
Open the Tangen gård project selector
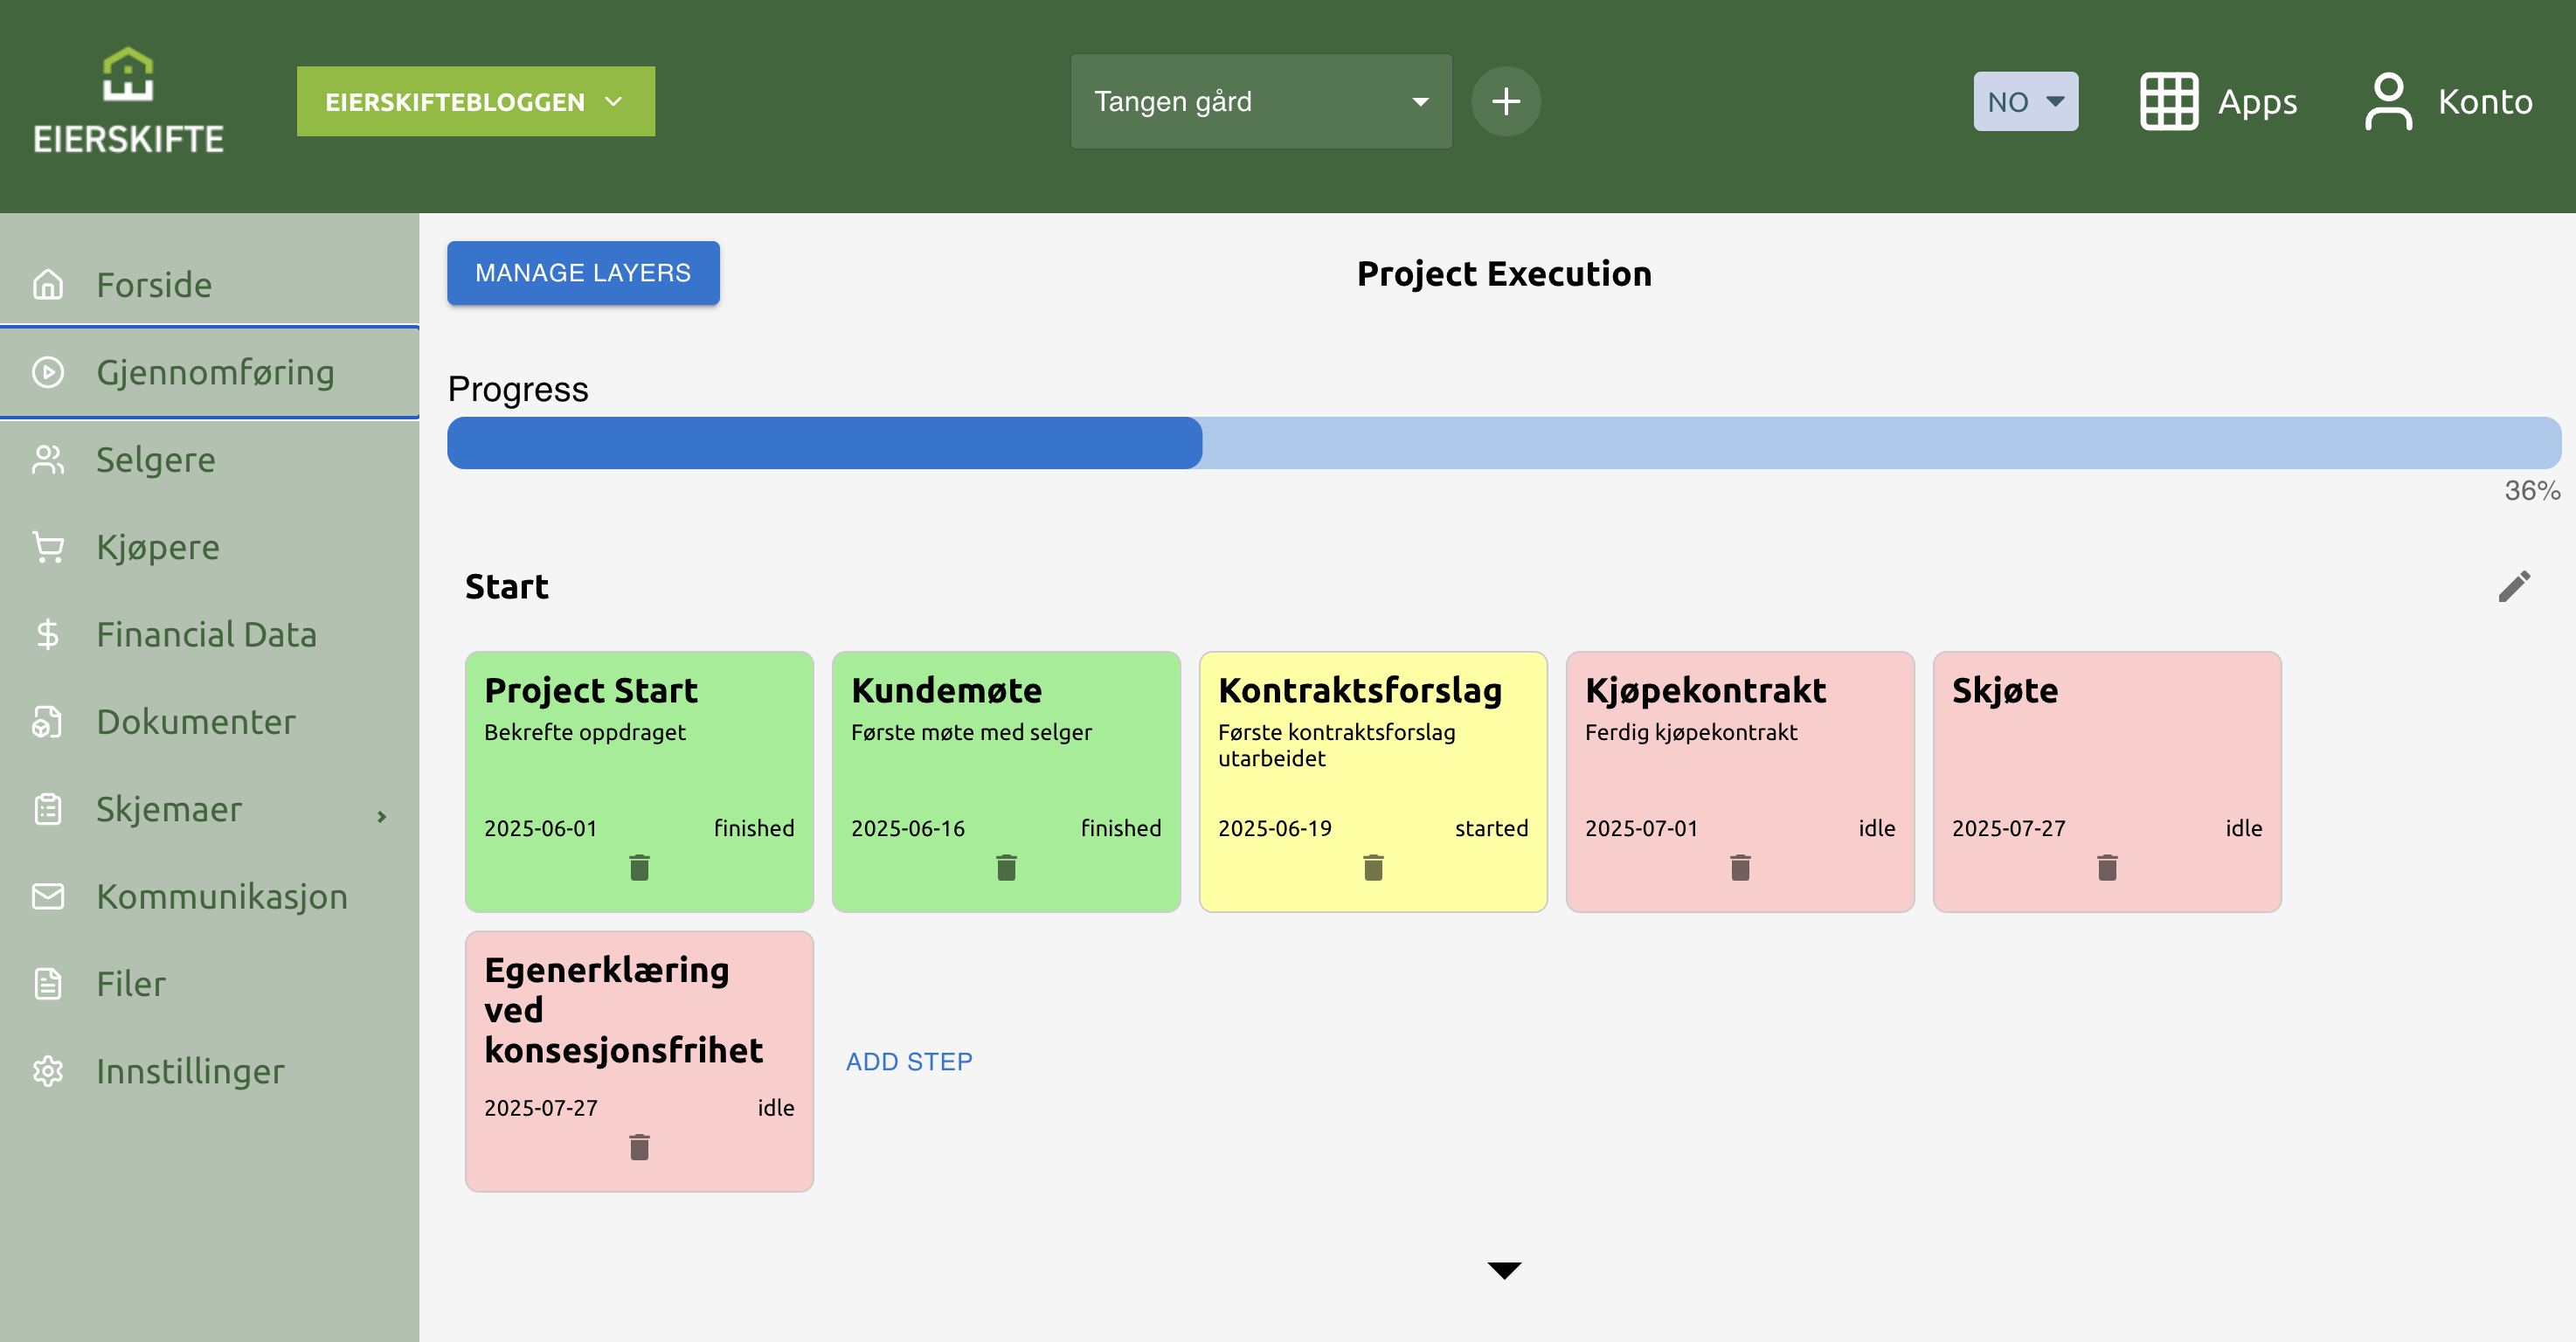coord(1261,101)
